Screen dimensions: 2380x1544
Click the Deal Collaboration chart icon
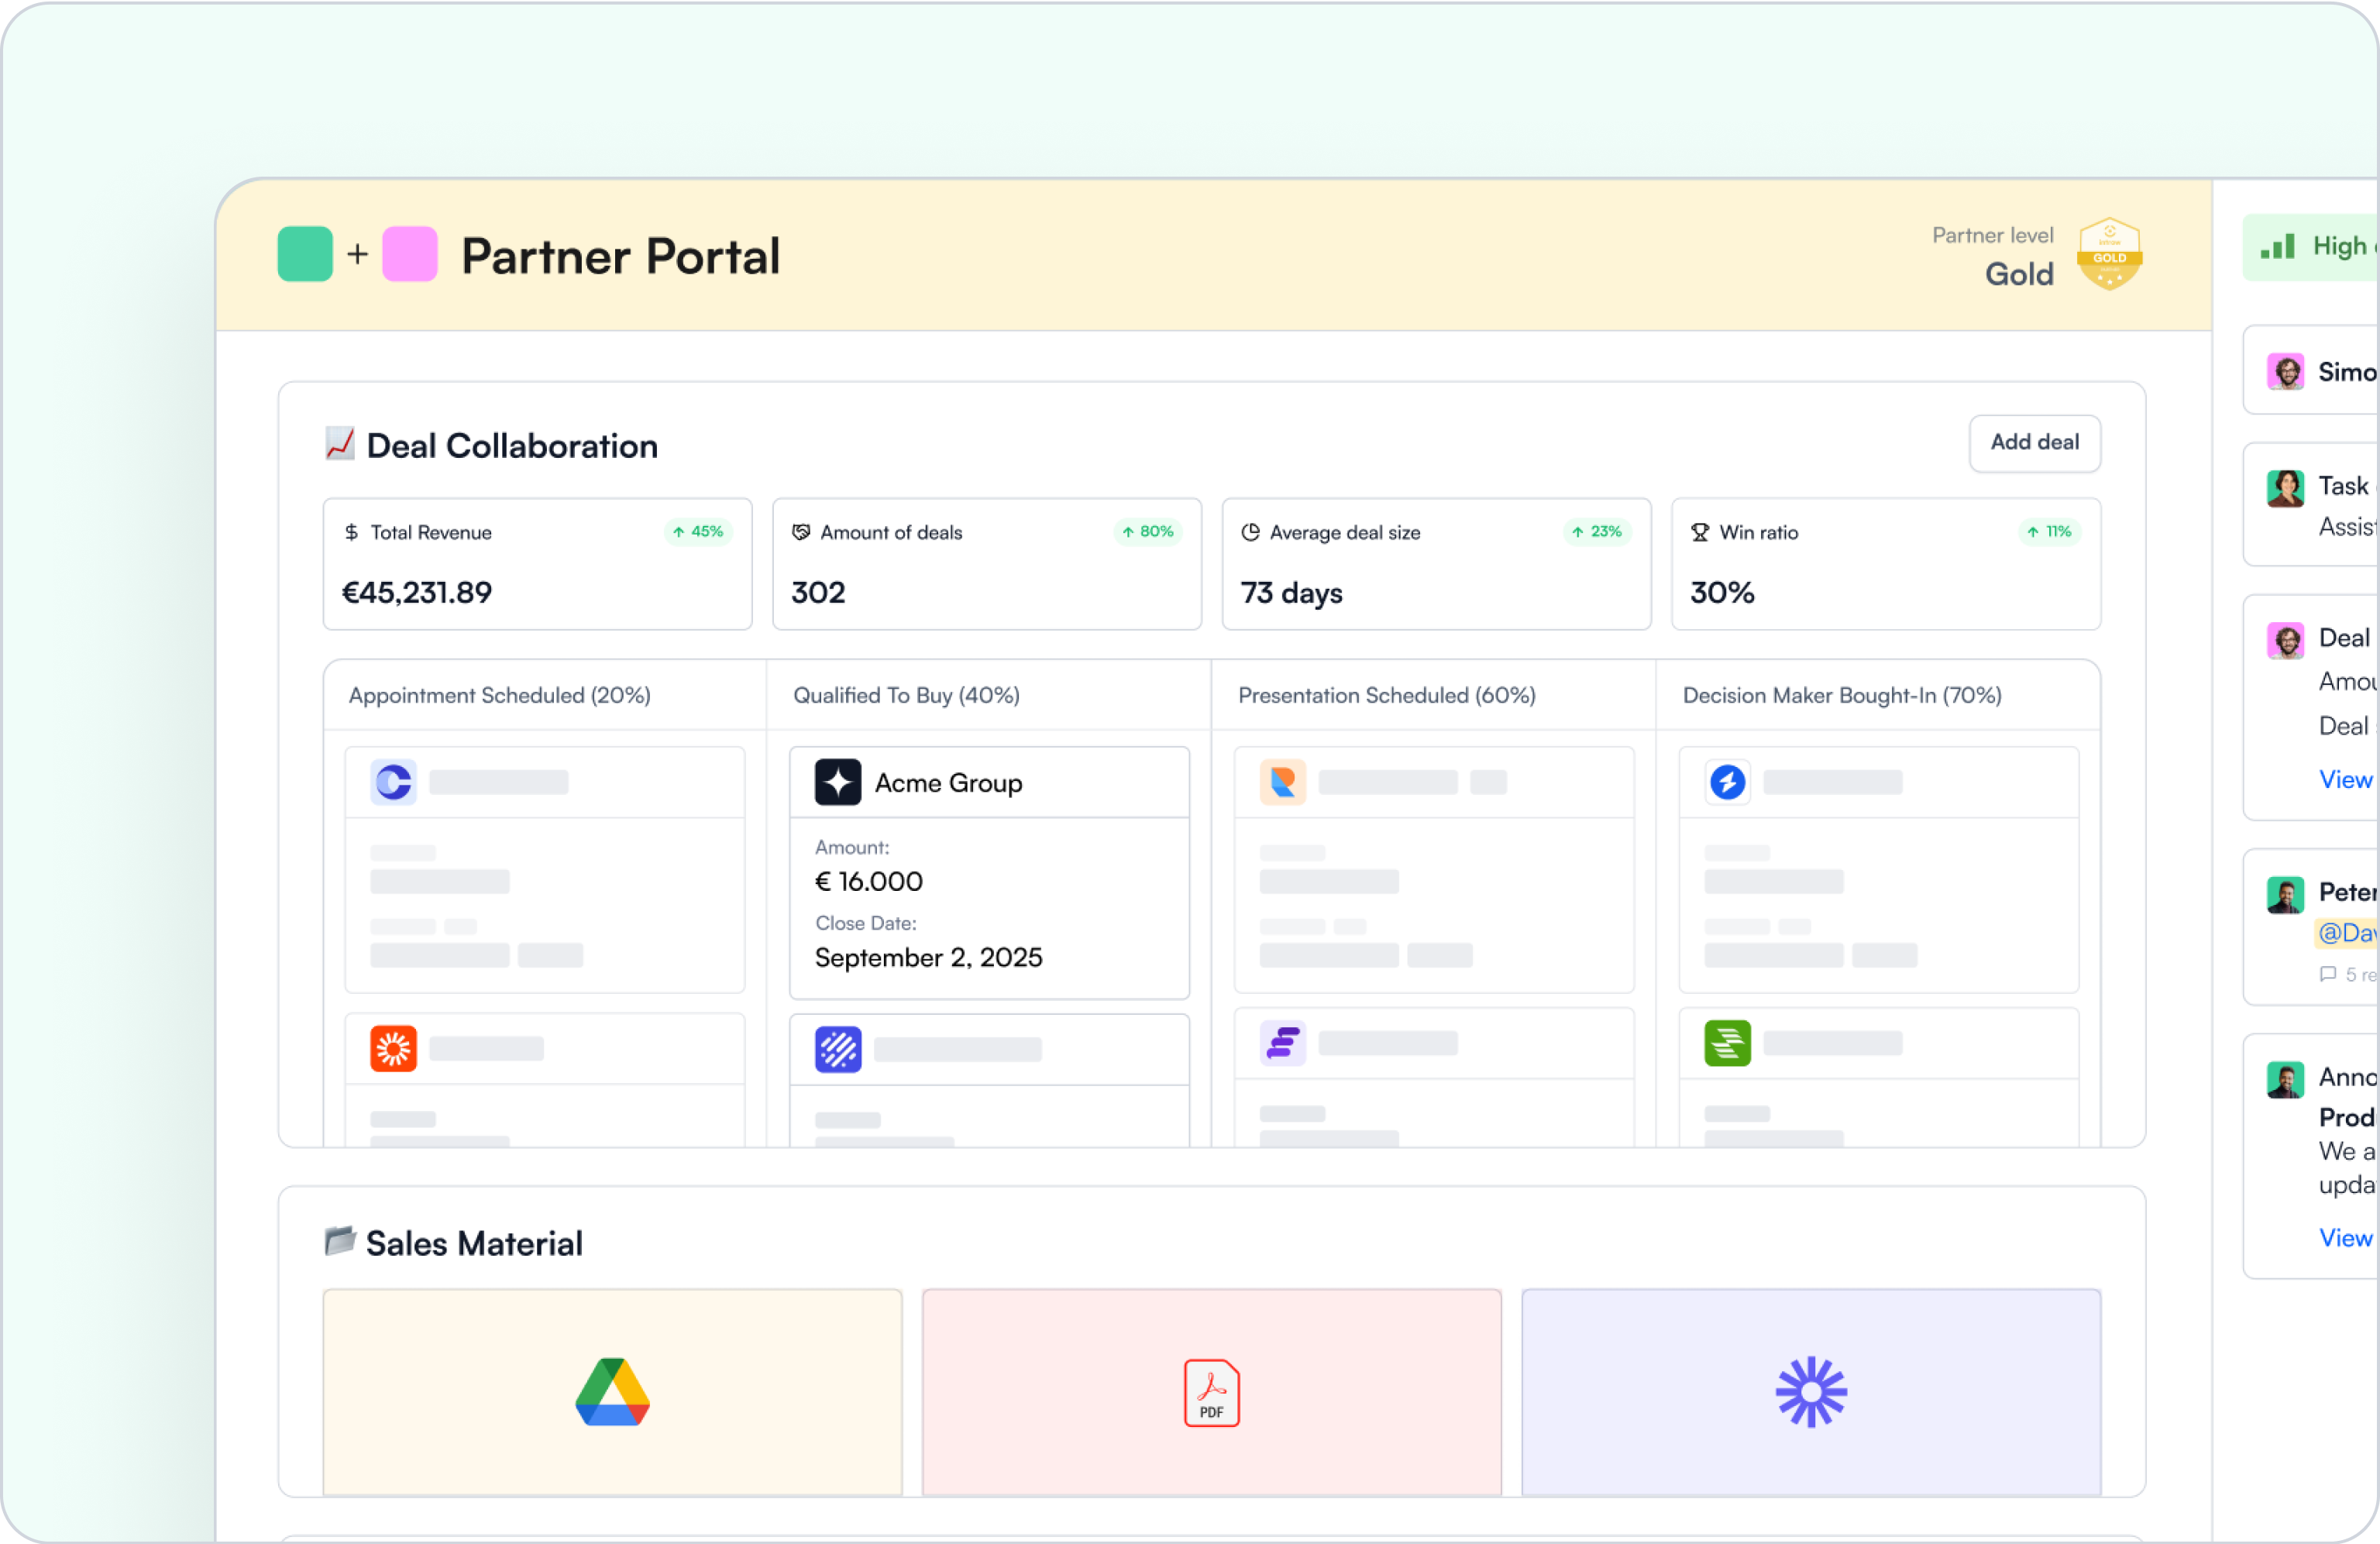coord(340,444)
